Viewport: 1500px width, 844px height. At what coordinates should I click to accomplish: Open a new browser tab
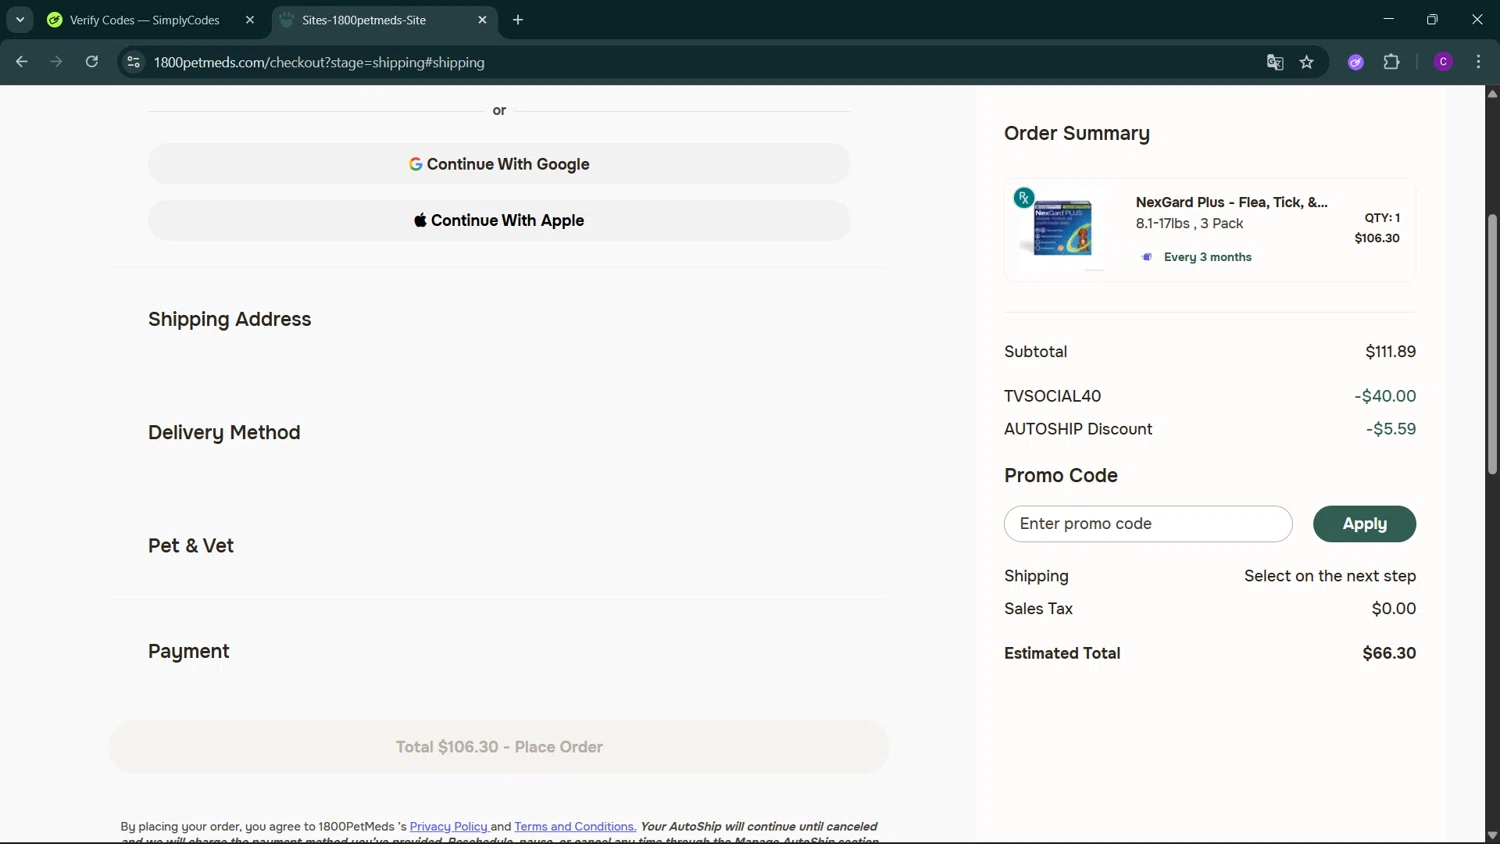click(518, 20)
